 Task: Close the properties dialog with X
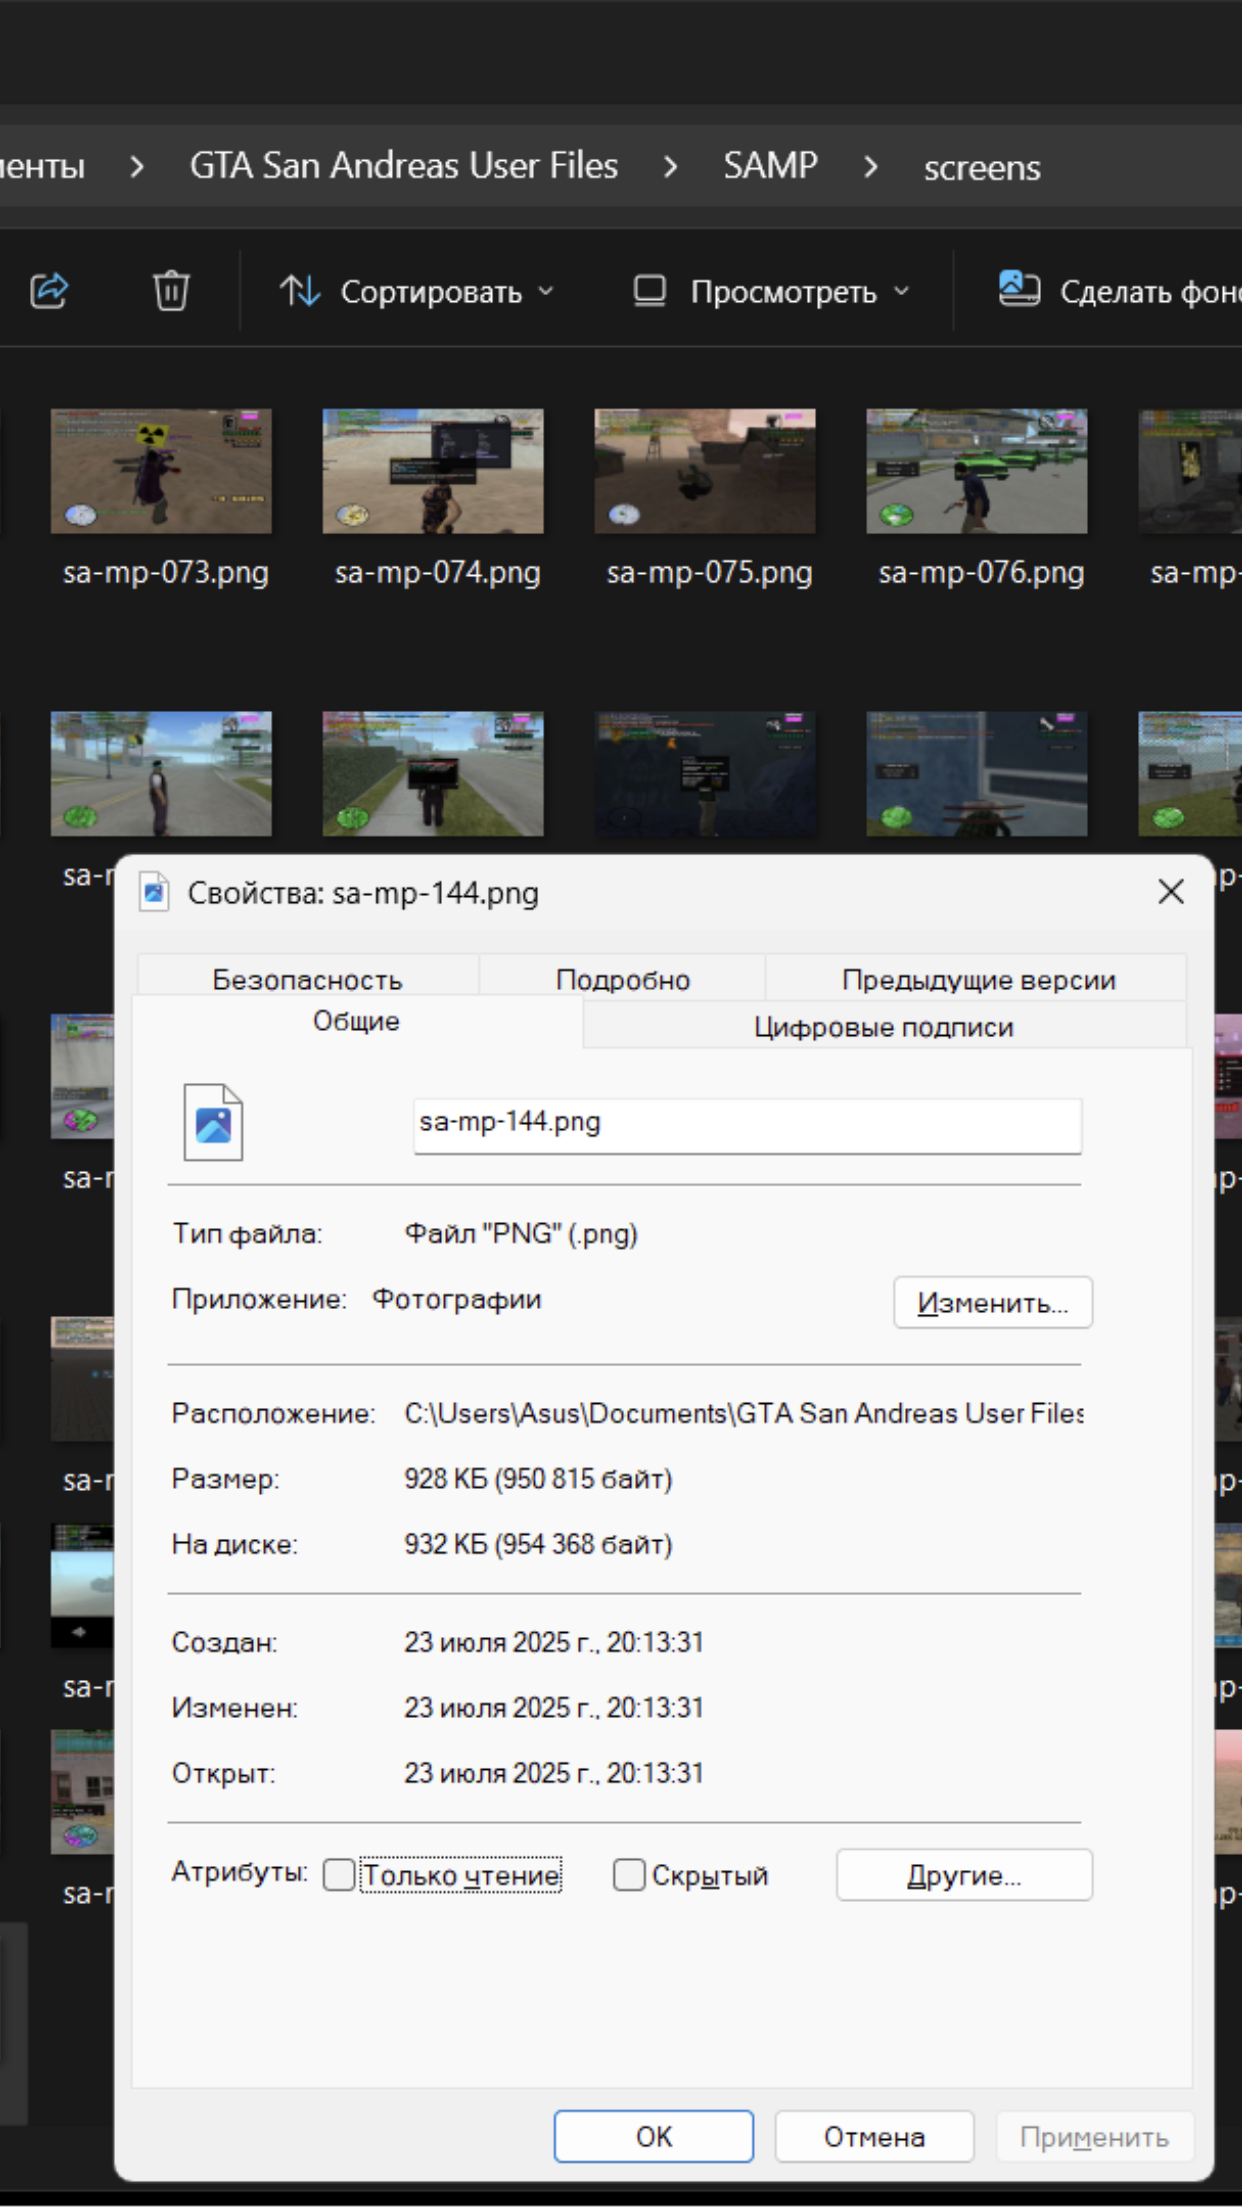(1170, 892)
